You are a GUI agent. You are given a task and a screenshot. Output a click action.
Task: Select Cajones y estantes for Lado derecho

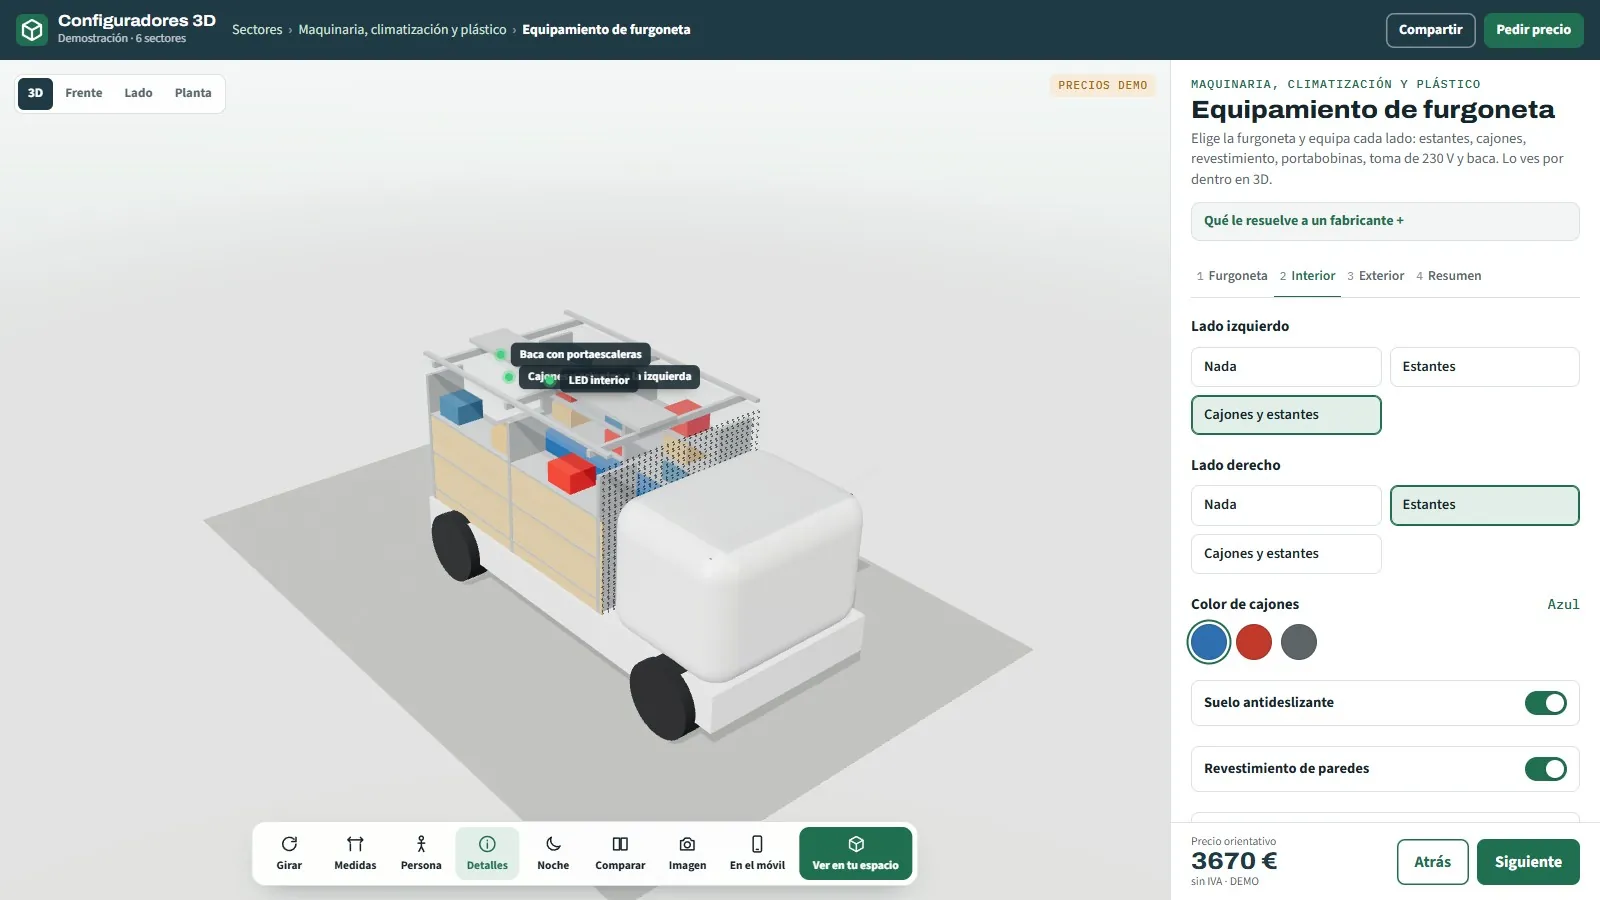pos(1286,554)
